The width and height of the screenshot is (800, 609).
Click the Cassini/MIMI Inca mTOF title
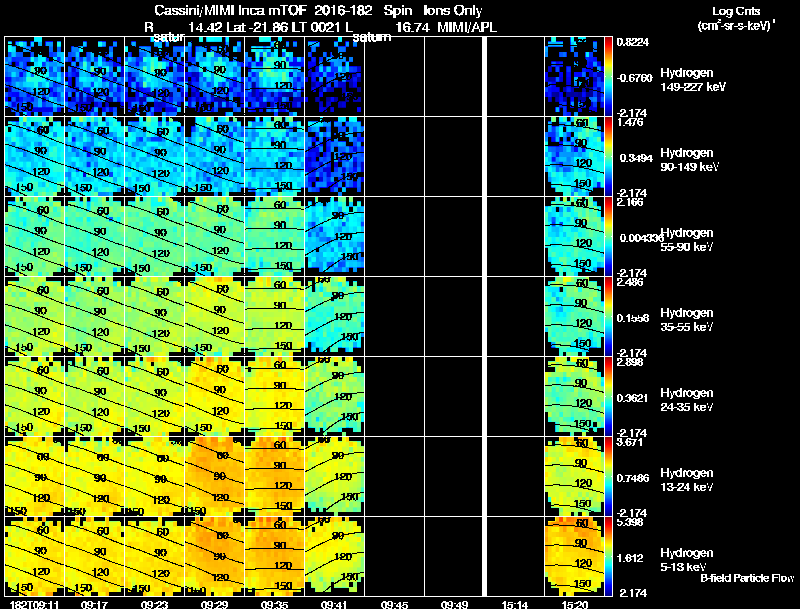pyautogui.click(x=228, y=10)
